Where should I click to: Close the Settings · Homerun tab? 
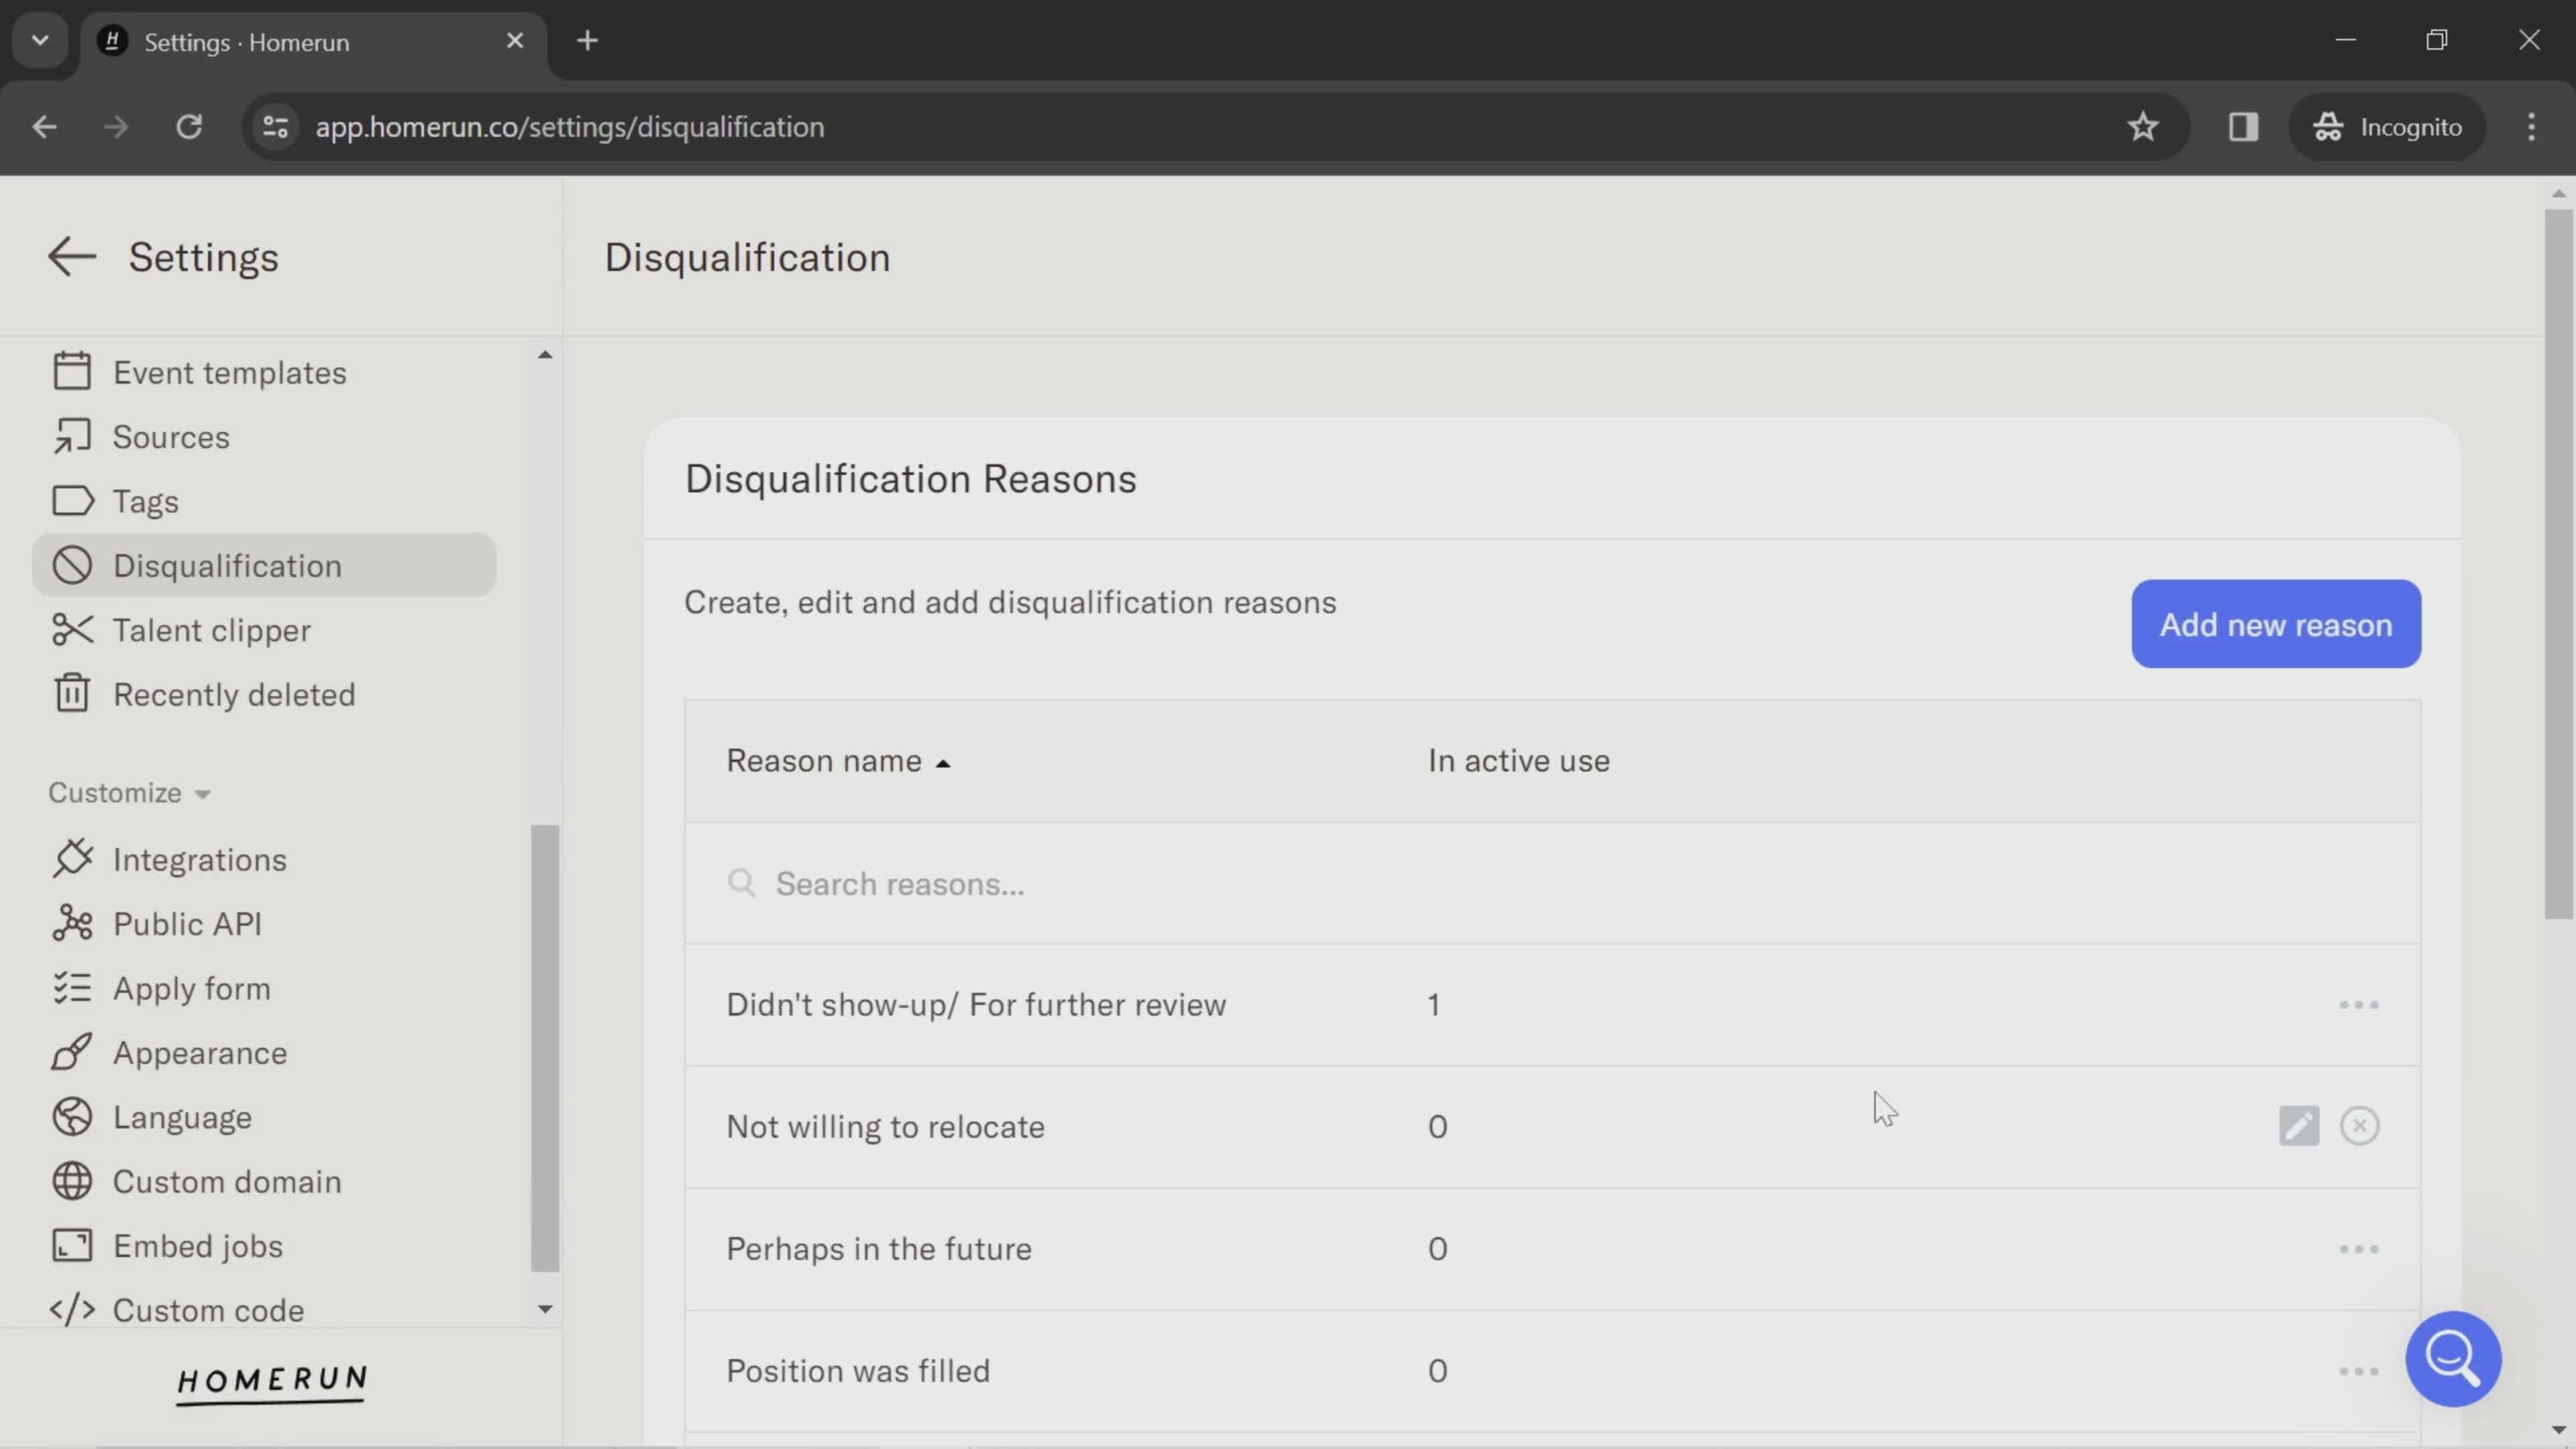pos(515,41)
